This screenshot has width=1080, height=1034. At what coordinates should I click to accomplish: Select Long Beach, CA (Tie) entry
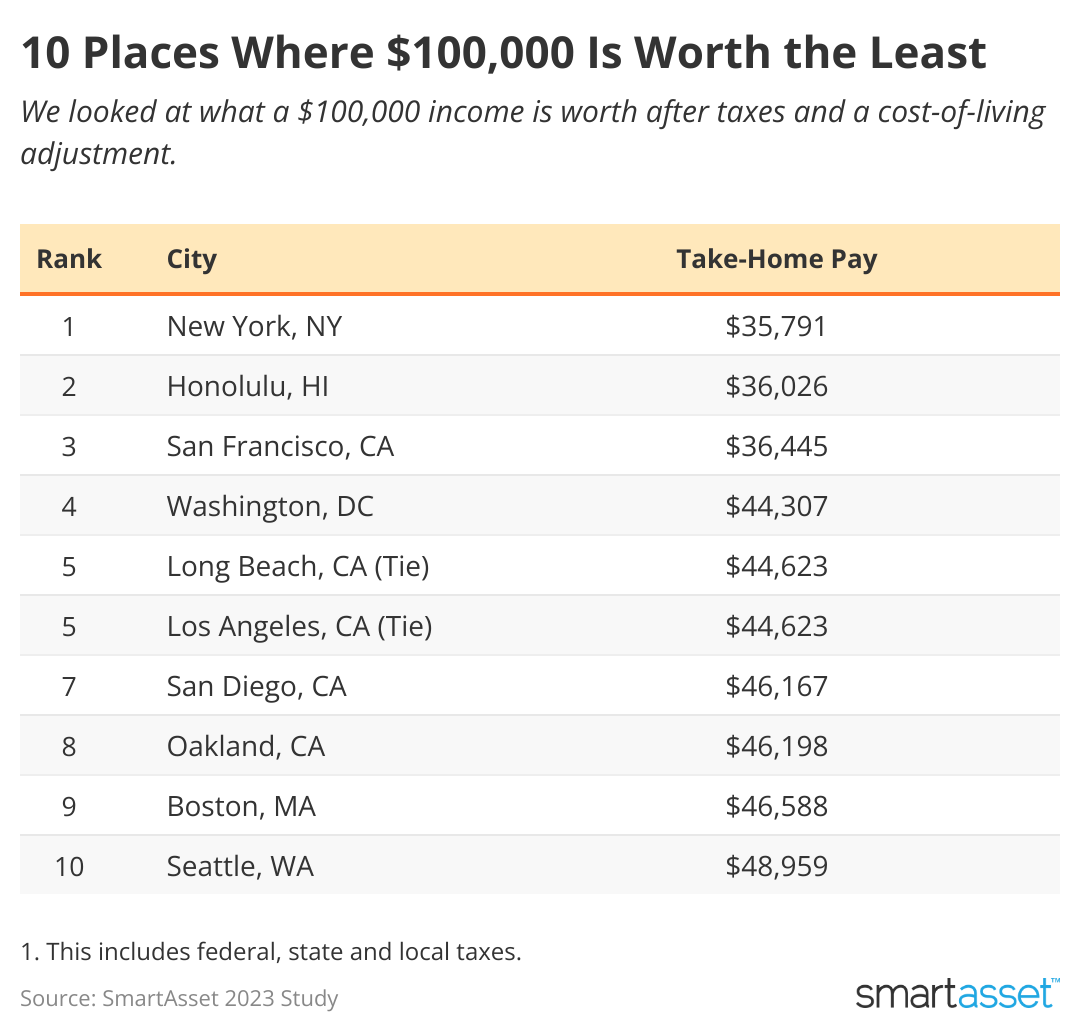(297, 566)
